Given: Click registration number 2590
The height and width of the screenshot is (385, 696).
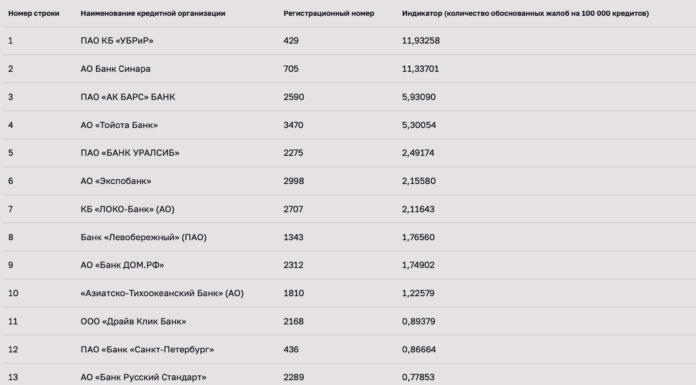Looking at the screenshot, I should pyautogui.click(x=294, y=97).
